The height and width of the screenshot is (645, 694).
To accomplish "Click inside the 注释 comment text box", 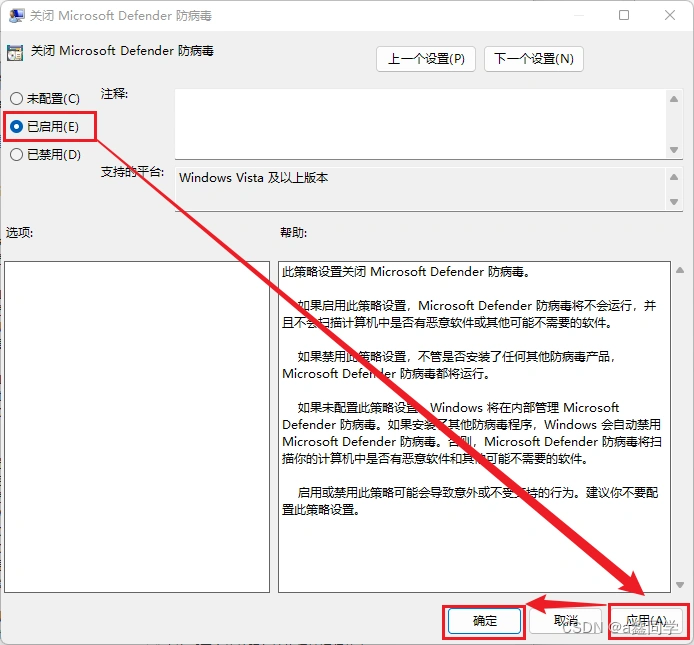I will tap(420, 122).
